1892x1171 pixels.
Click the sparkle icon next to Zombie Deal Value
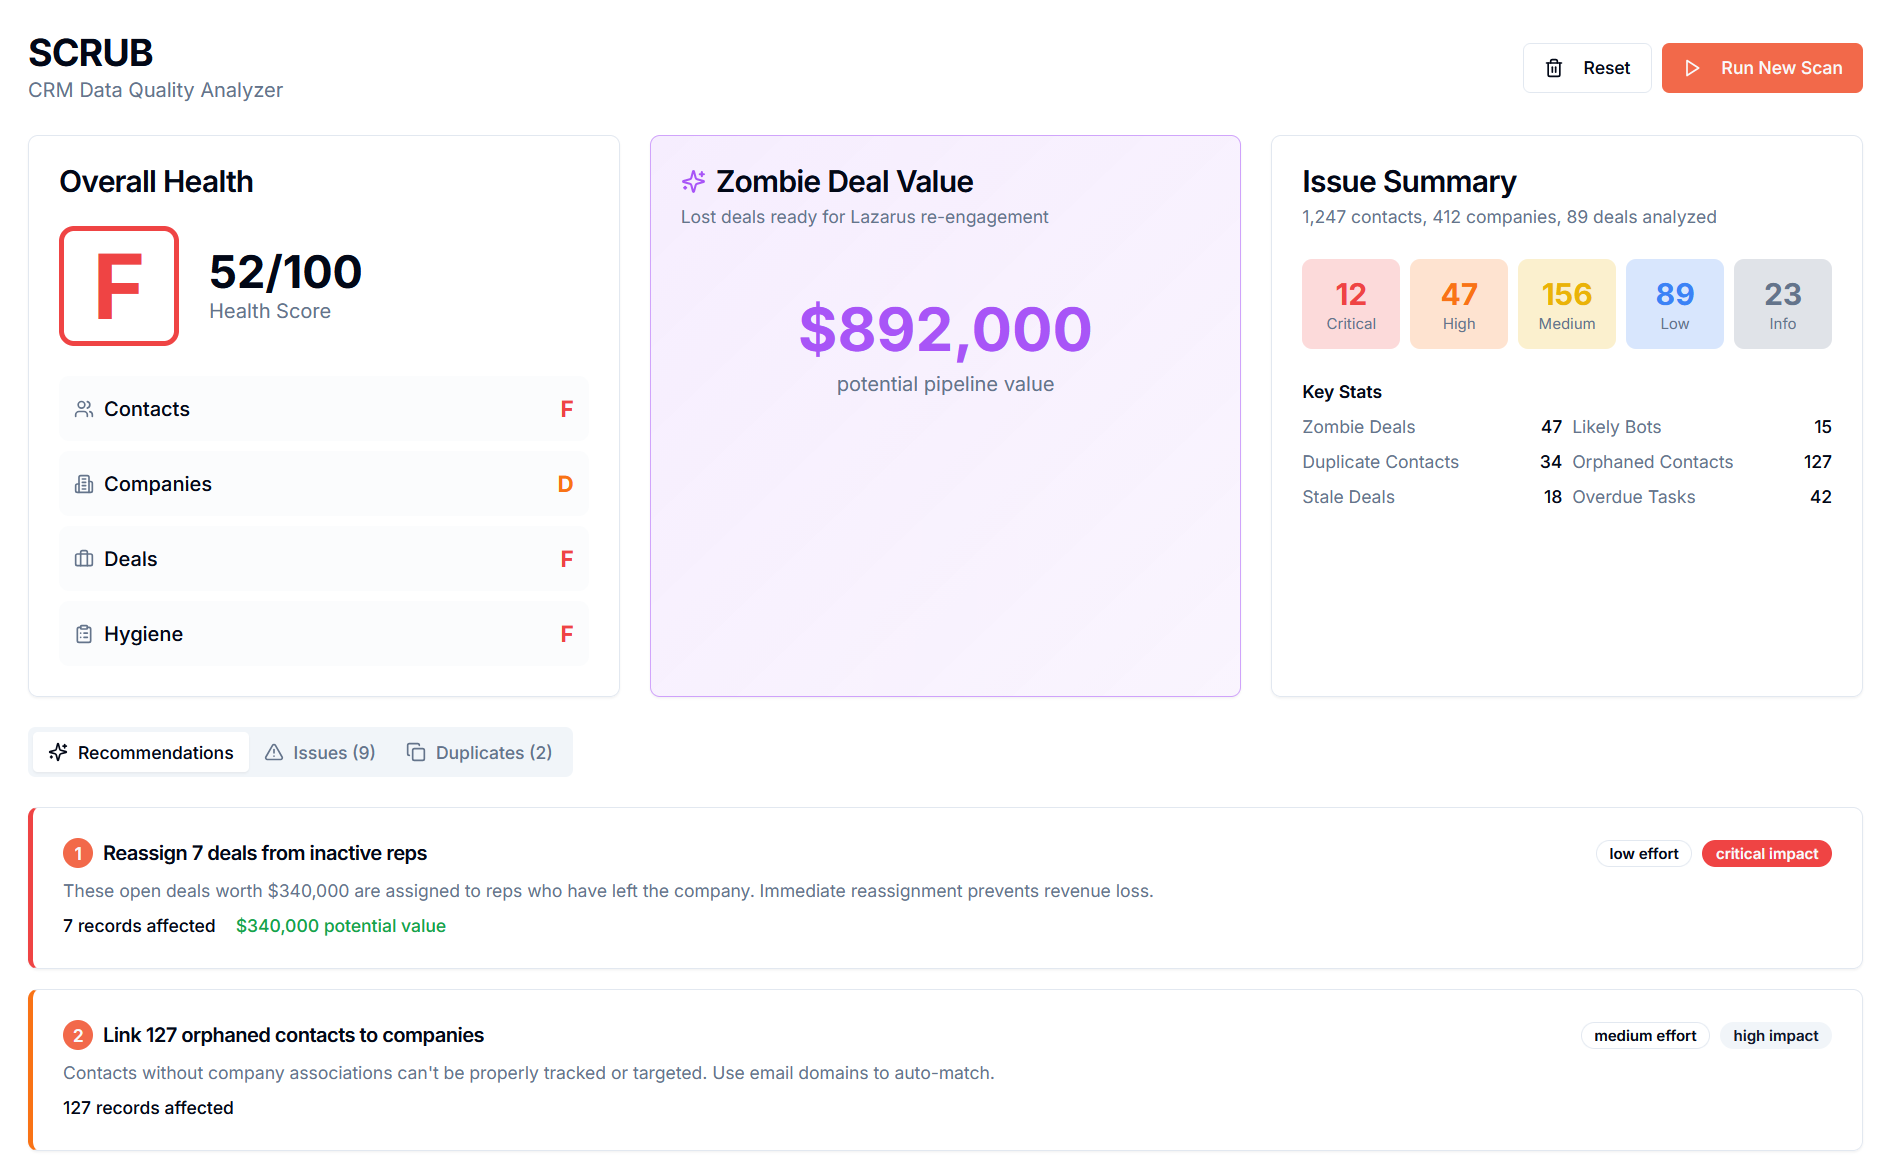click(x=692, y=181)
